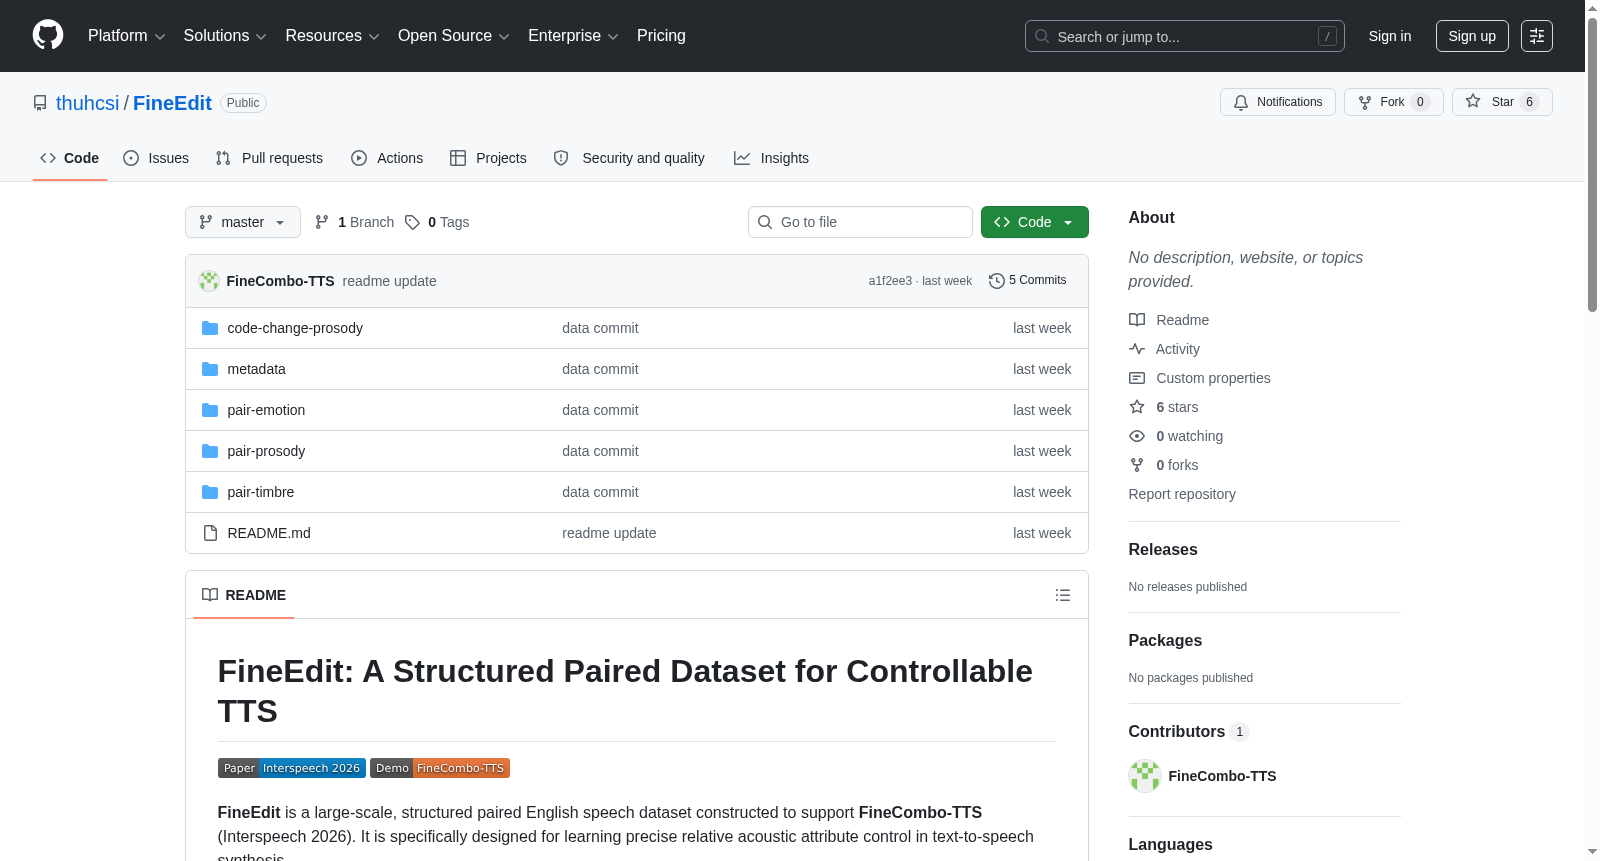Open the 0 Tags link
Image resolution: width=1600 pixels, height=861 pixels.
(x=437, y=222)
